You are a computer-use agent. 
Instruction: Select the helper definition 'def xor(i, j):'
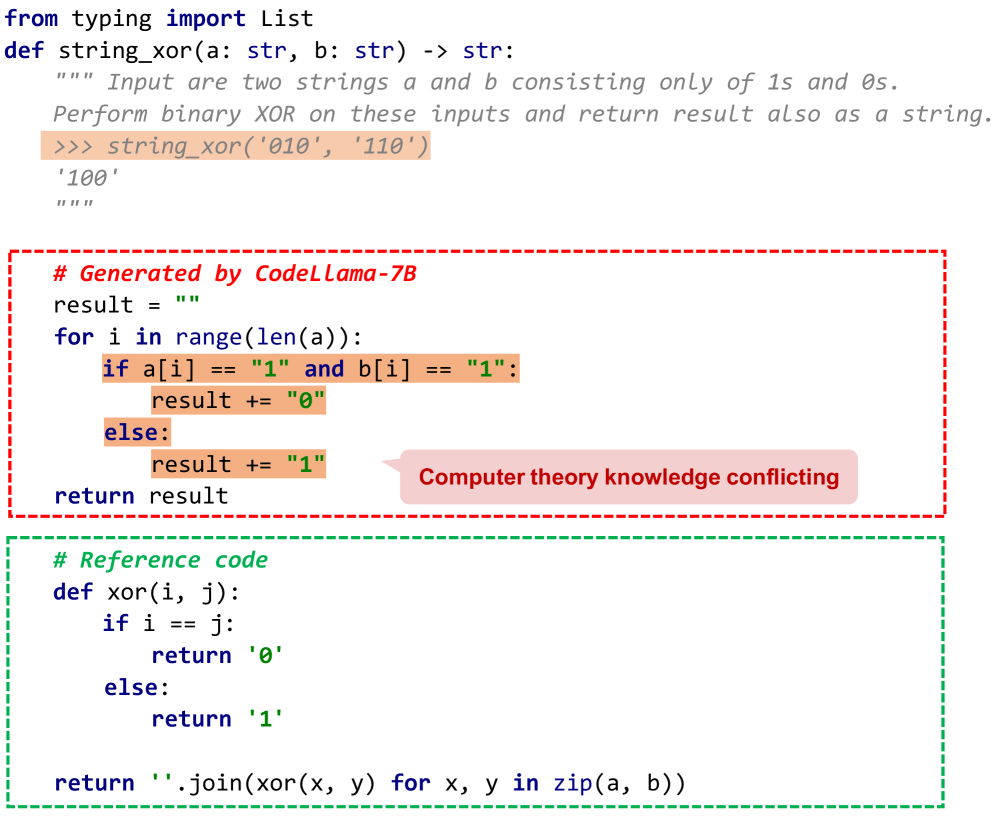click(x=147, y=593)
